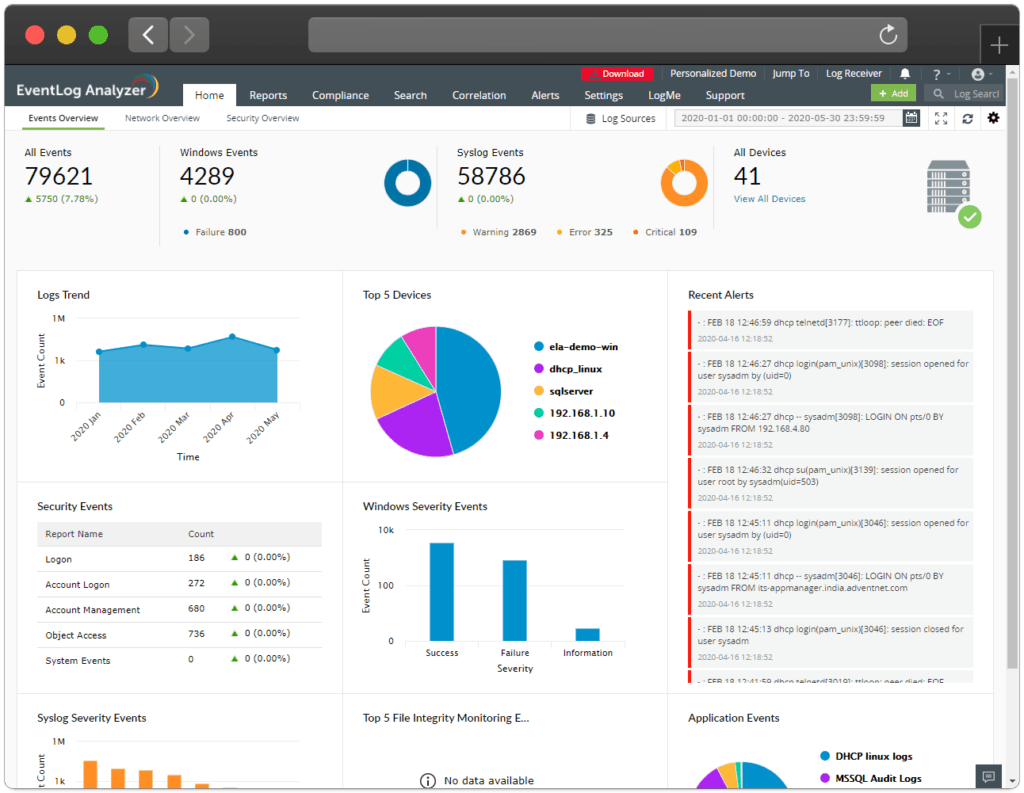Click the Log Search magnifier icon
The height and width of the screenshot is (793, 1024).
click(938, 94)
